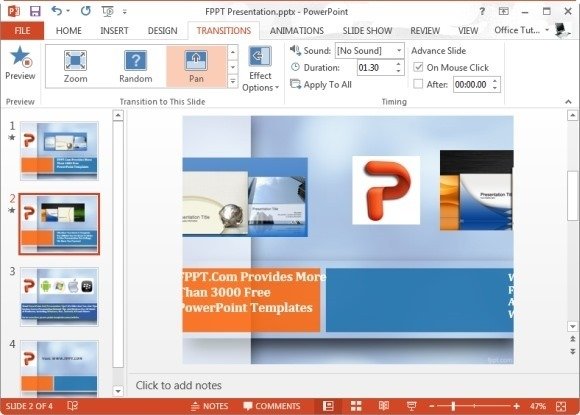The width and height of the screenshot is (580, 415).
Task: Click transition star icon beside slide 2
Action: click(12, 210)
